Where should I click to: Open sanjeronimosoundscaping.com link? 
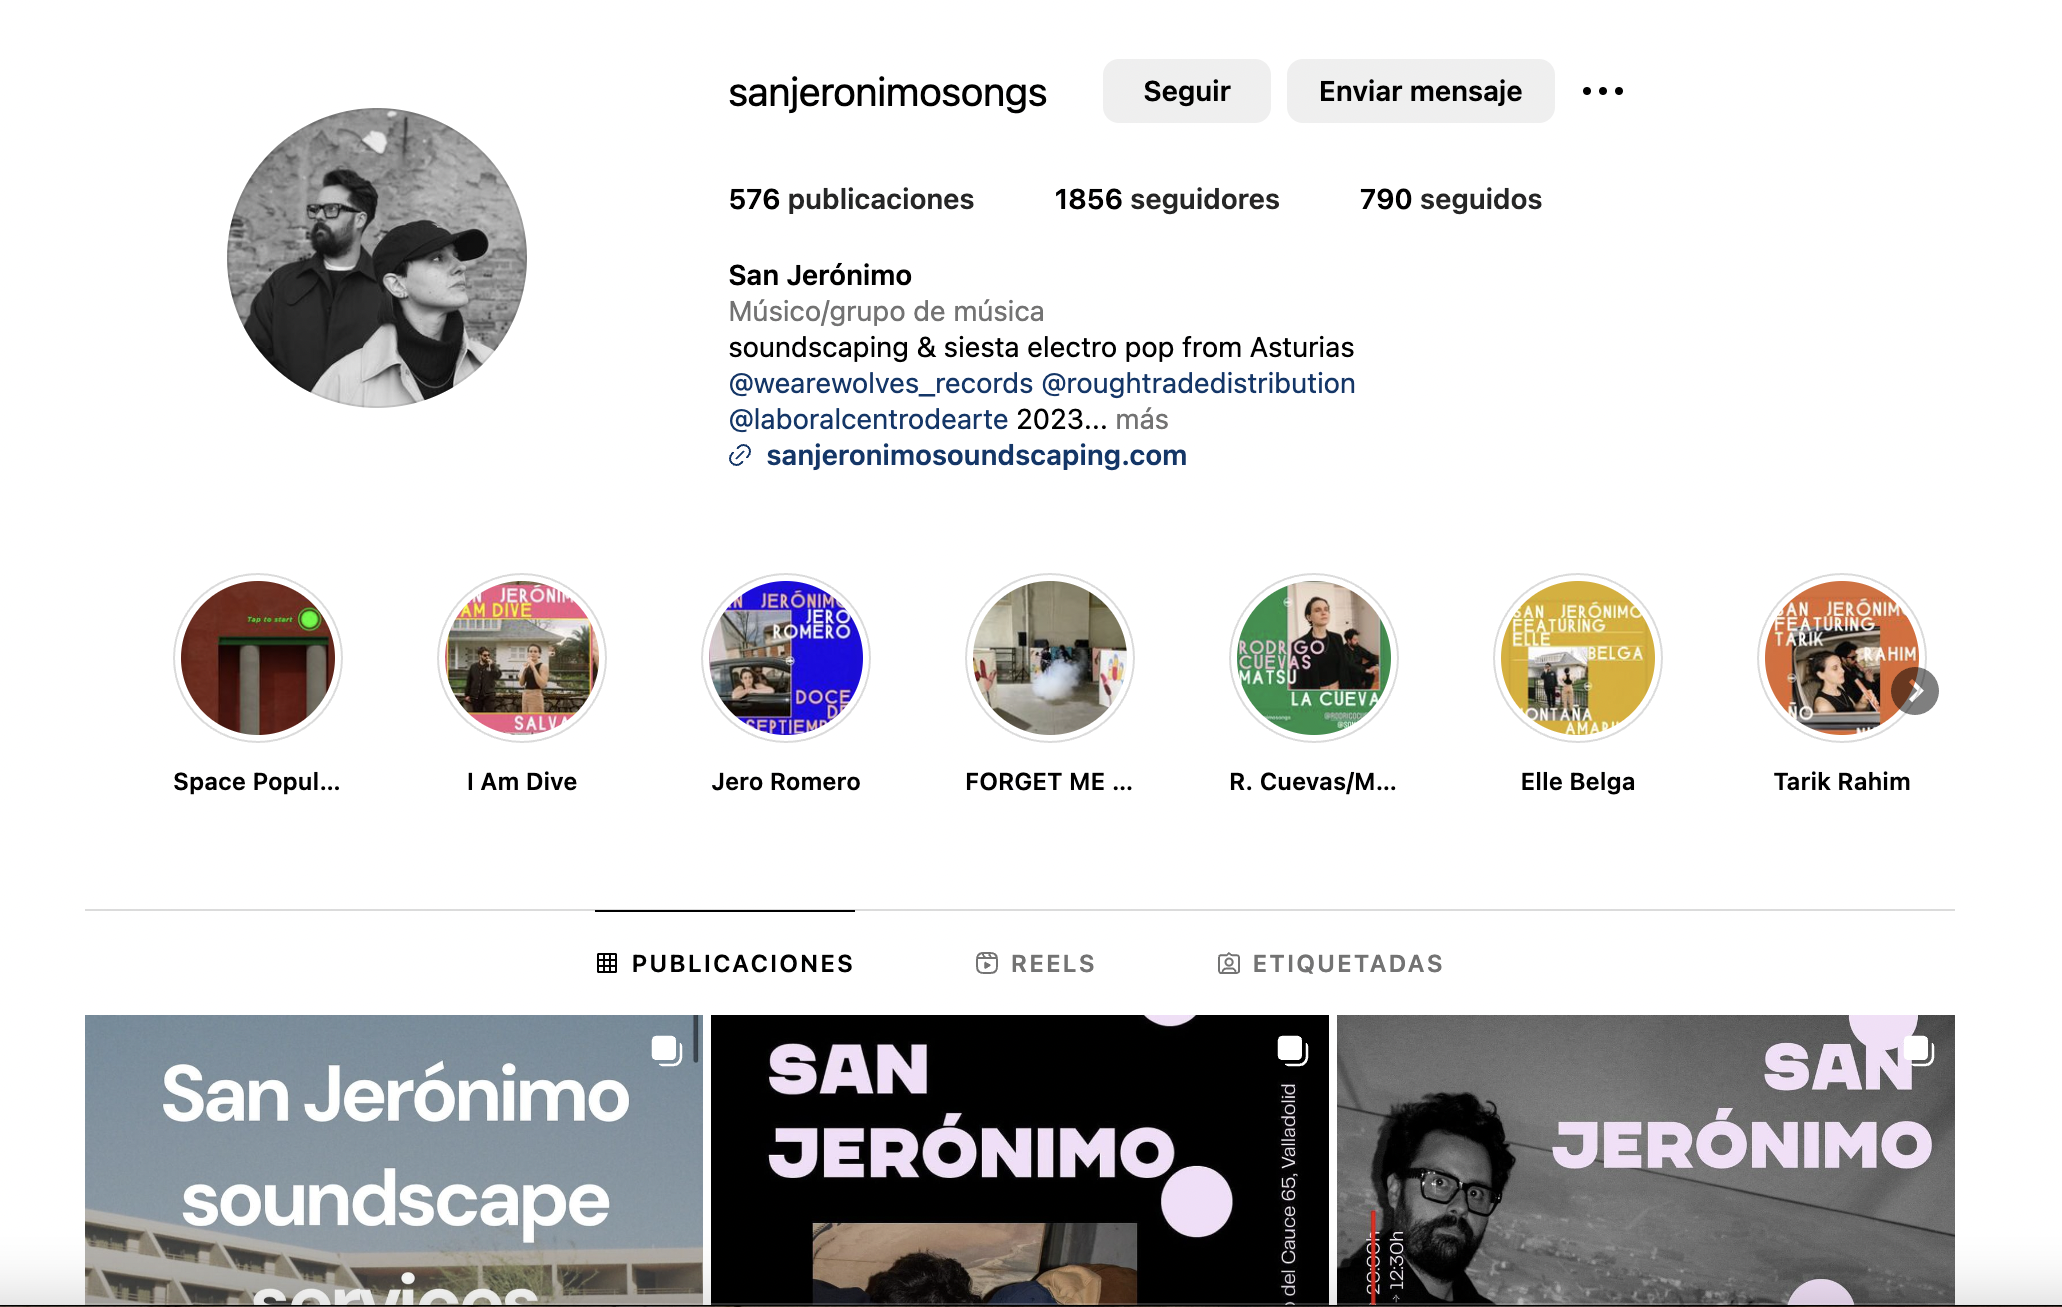click(976, 455)
